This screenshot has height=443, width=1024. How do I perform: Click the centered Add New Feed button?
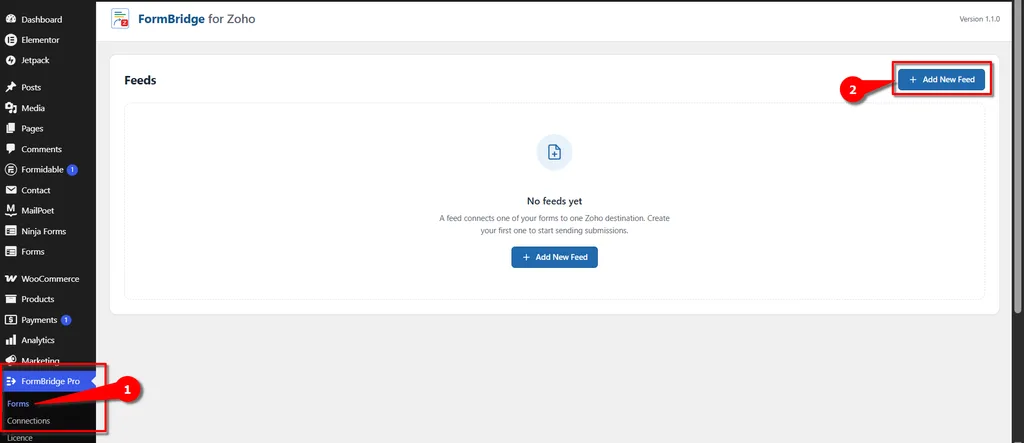(x=554, y=257)
